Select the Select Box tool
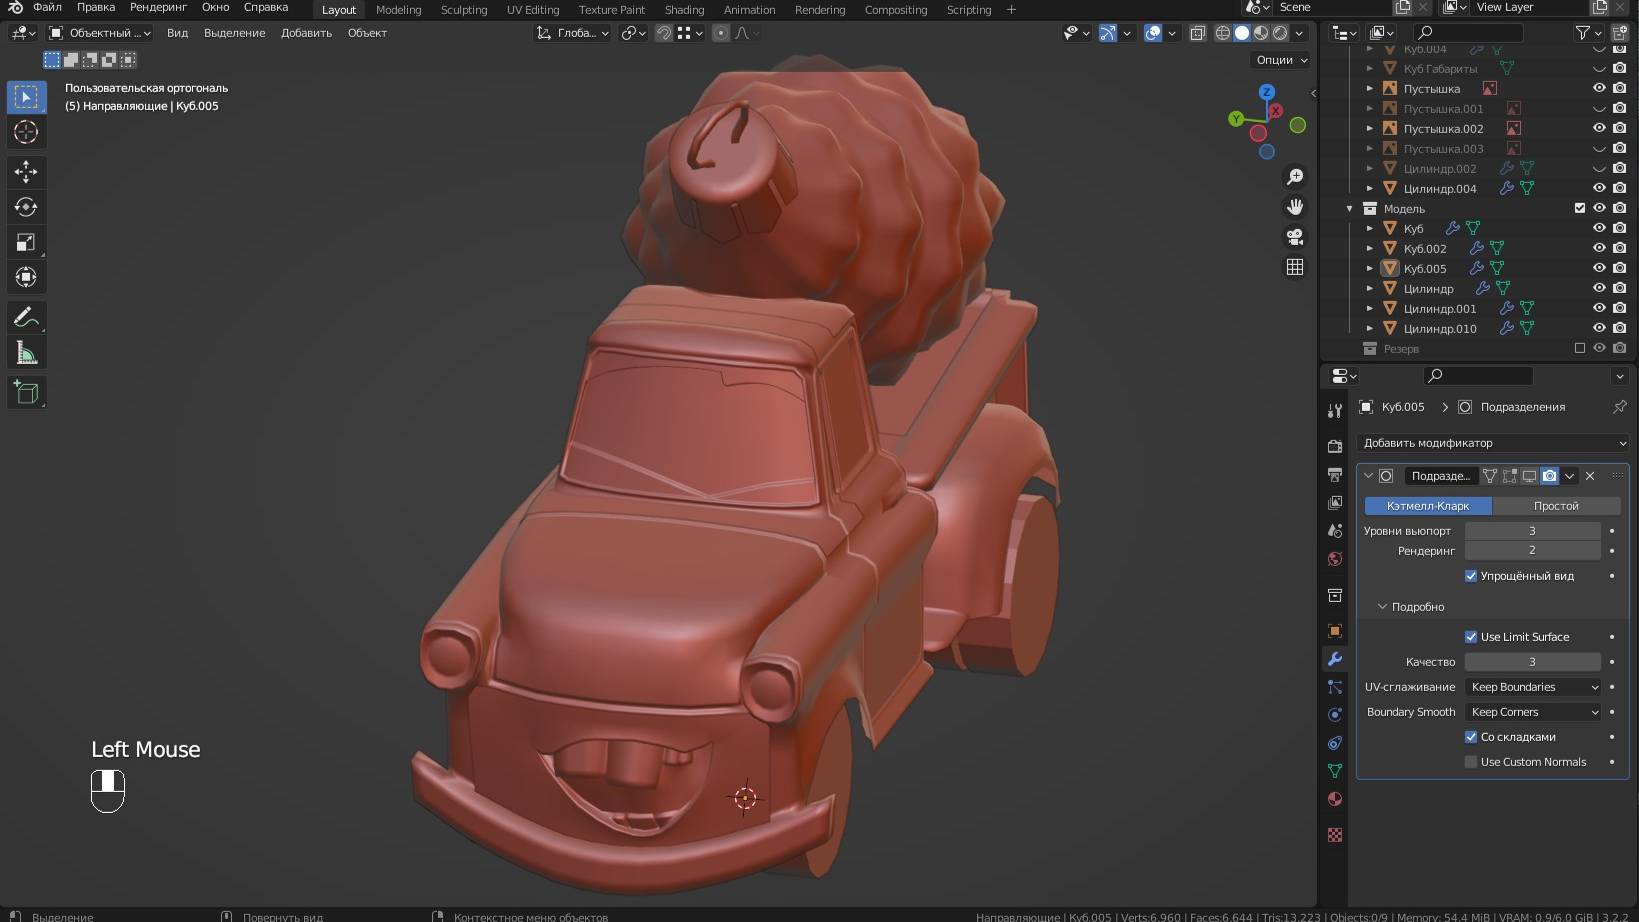Viewport: 1639px width, 922px height. click(26, 97)
